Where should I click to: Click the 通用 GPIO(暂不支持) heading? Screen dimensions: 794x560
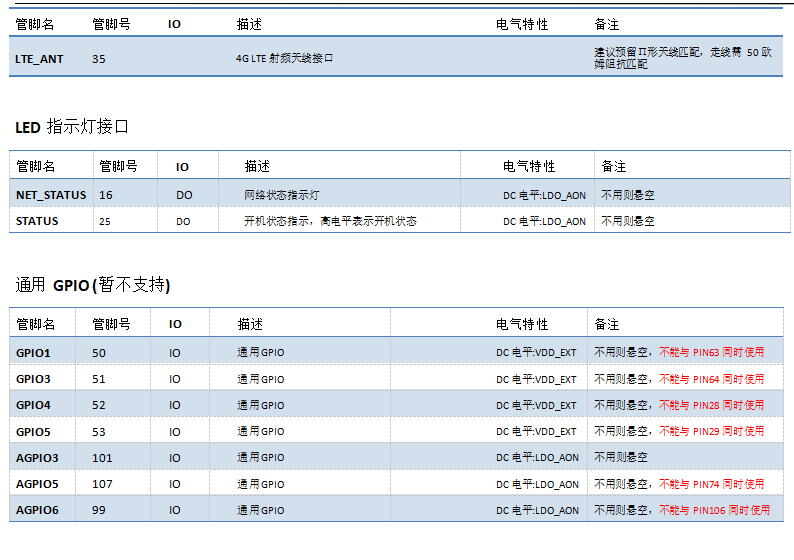[93, 285]
